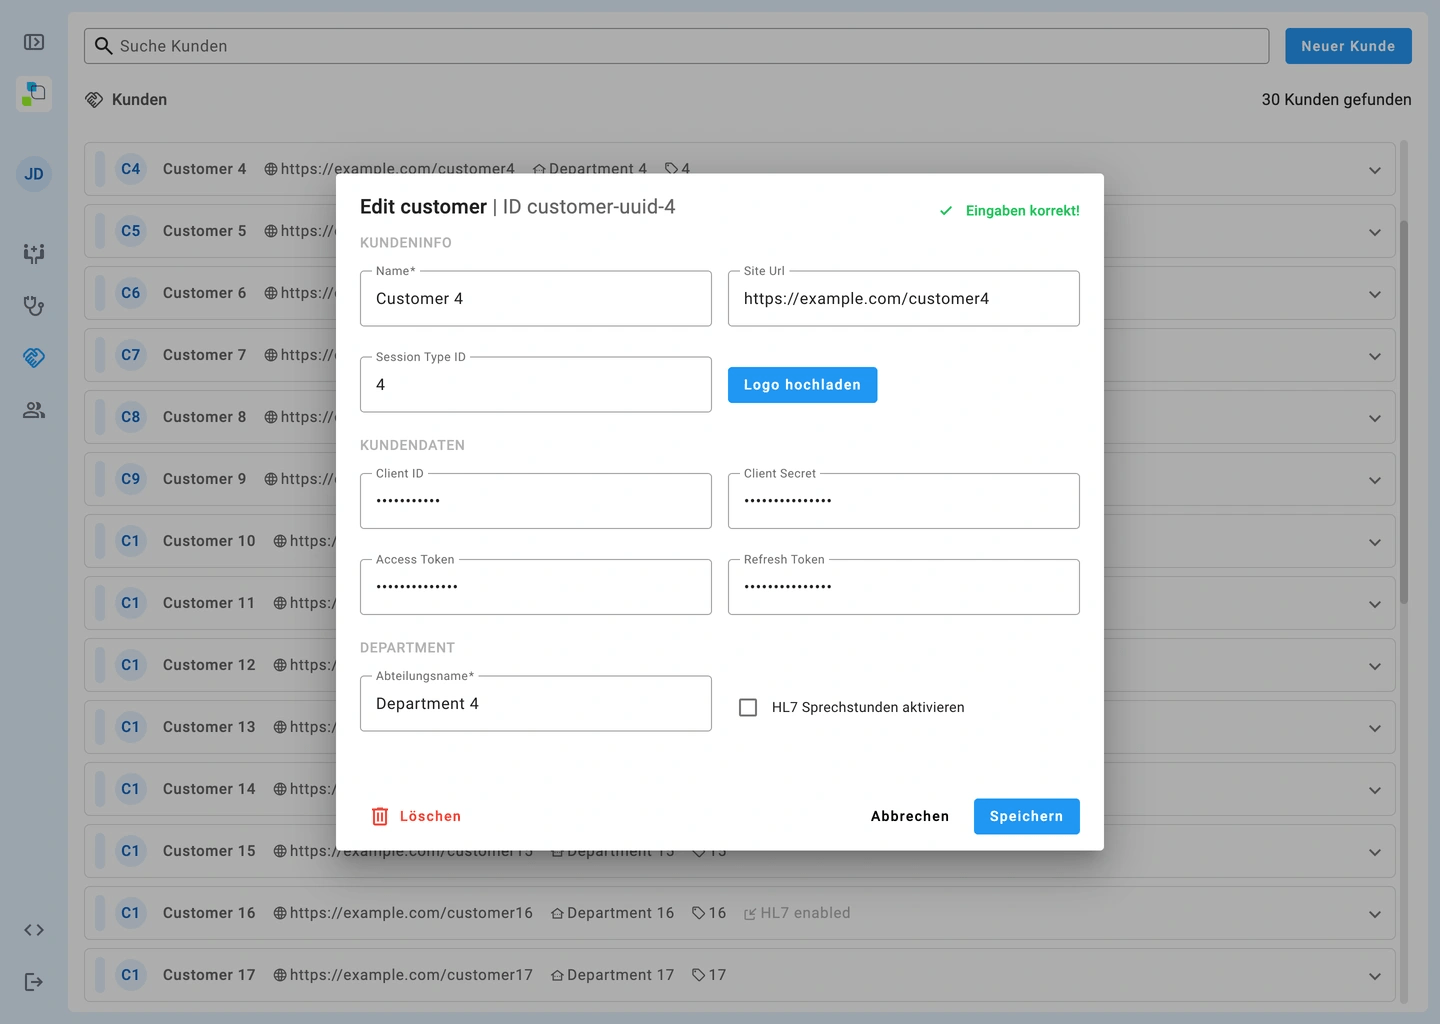This screenshot has height=1024, width=1440.
Task: Click the JD user avatar
Action: point(34,174)
